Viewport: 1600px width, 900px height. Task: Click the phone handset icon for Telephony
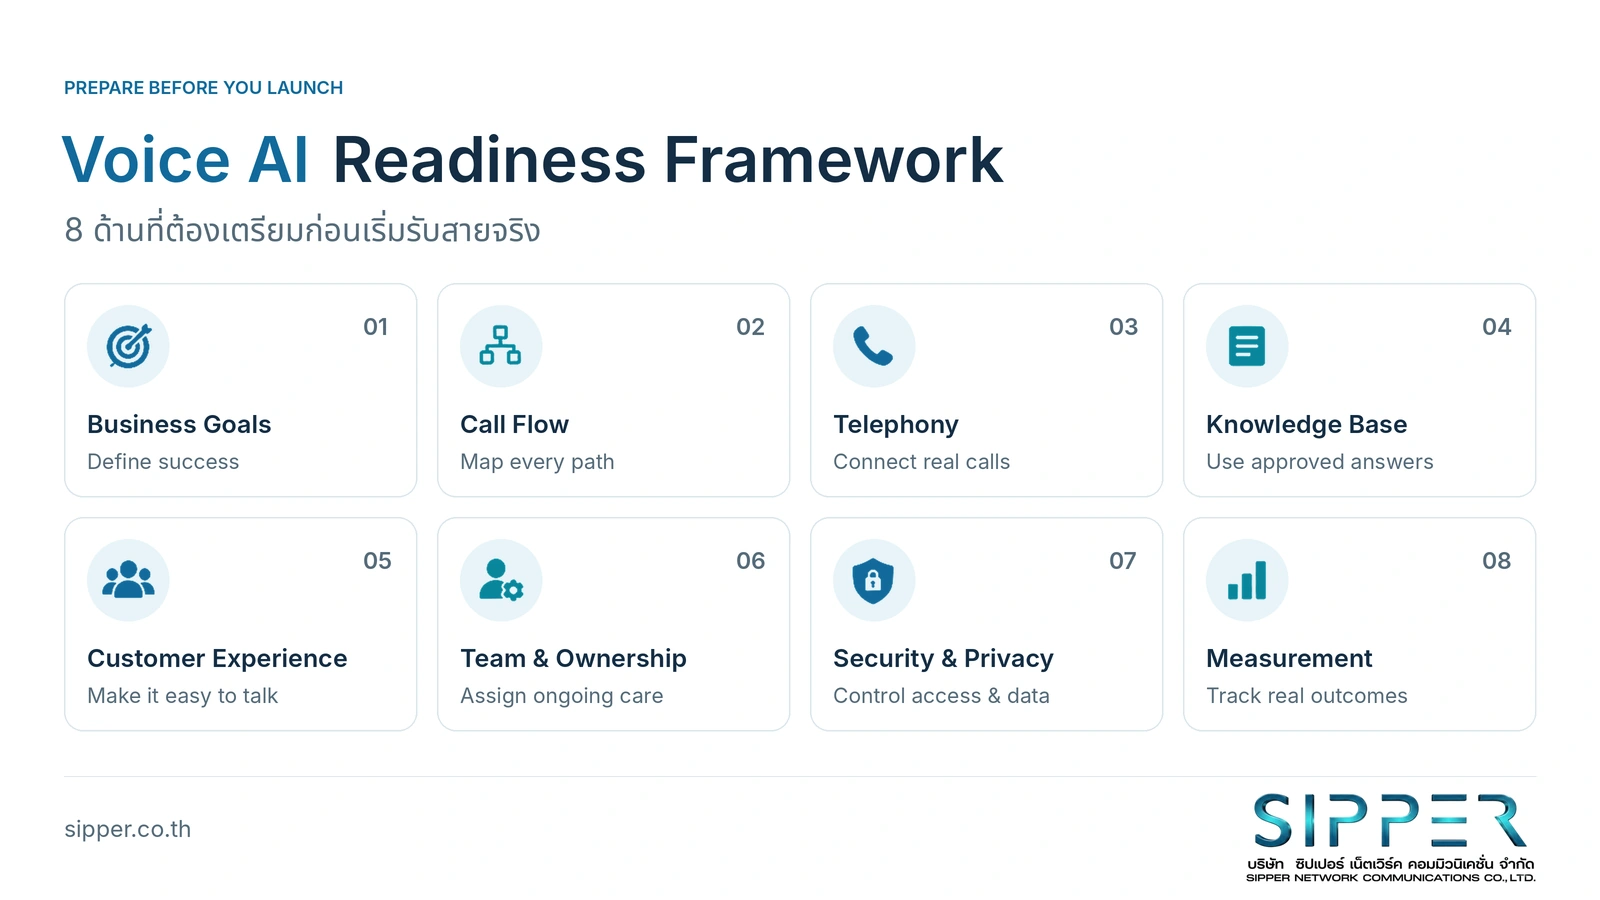874,346
